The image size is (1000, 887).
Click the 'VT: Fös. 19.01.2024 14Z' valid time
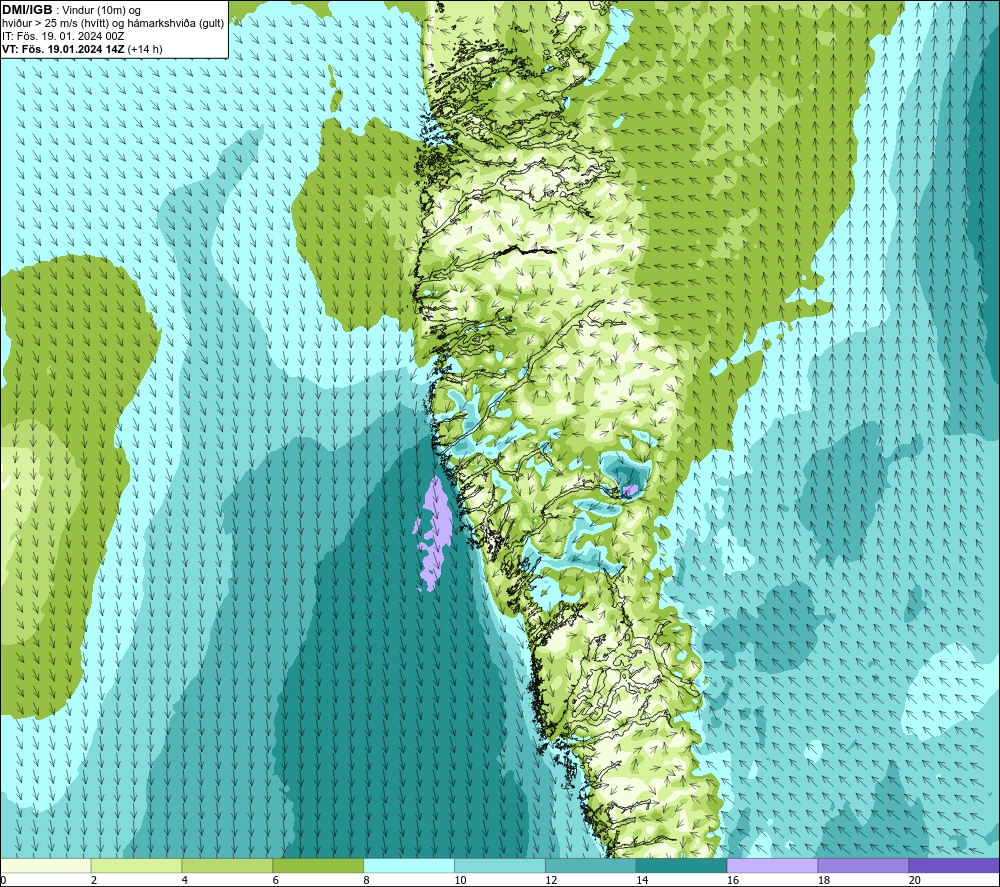(x=63, y=49)
